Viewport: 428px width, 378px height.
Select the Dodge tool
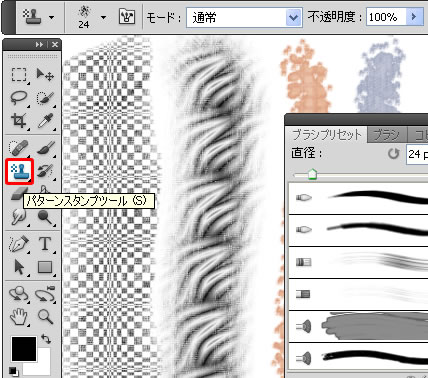coord(45,217)
